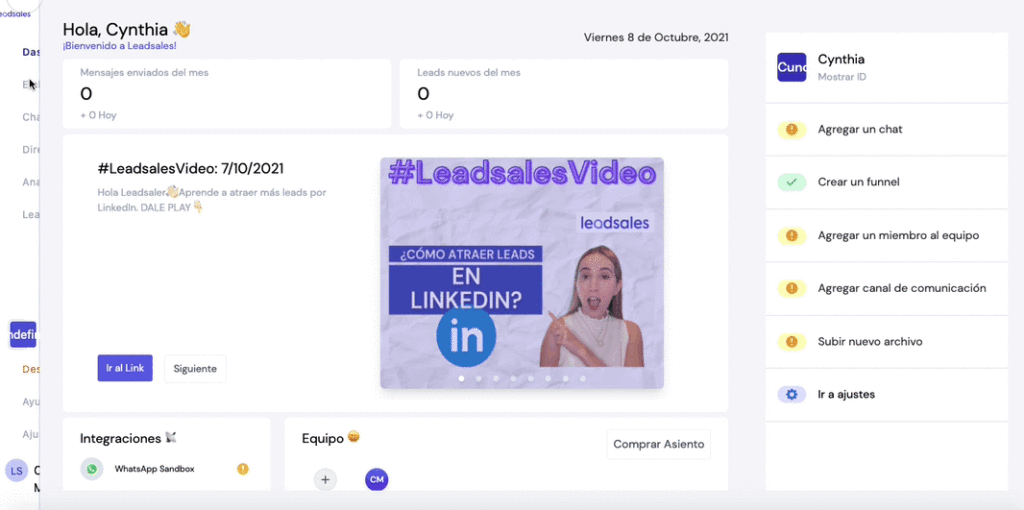Click the Viernes 8 de Octubre, 2021 date
The image size is (1024, 510).
(656, 37)
